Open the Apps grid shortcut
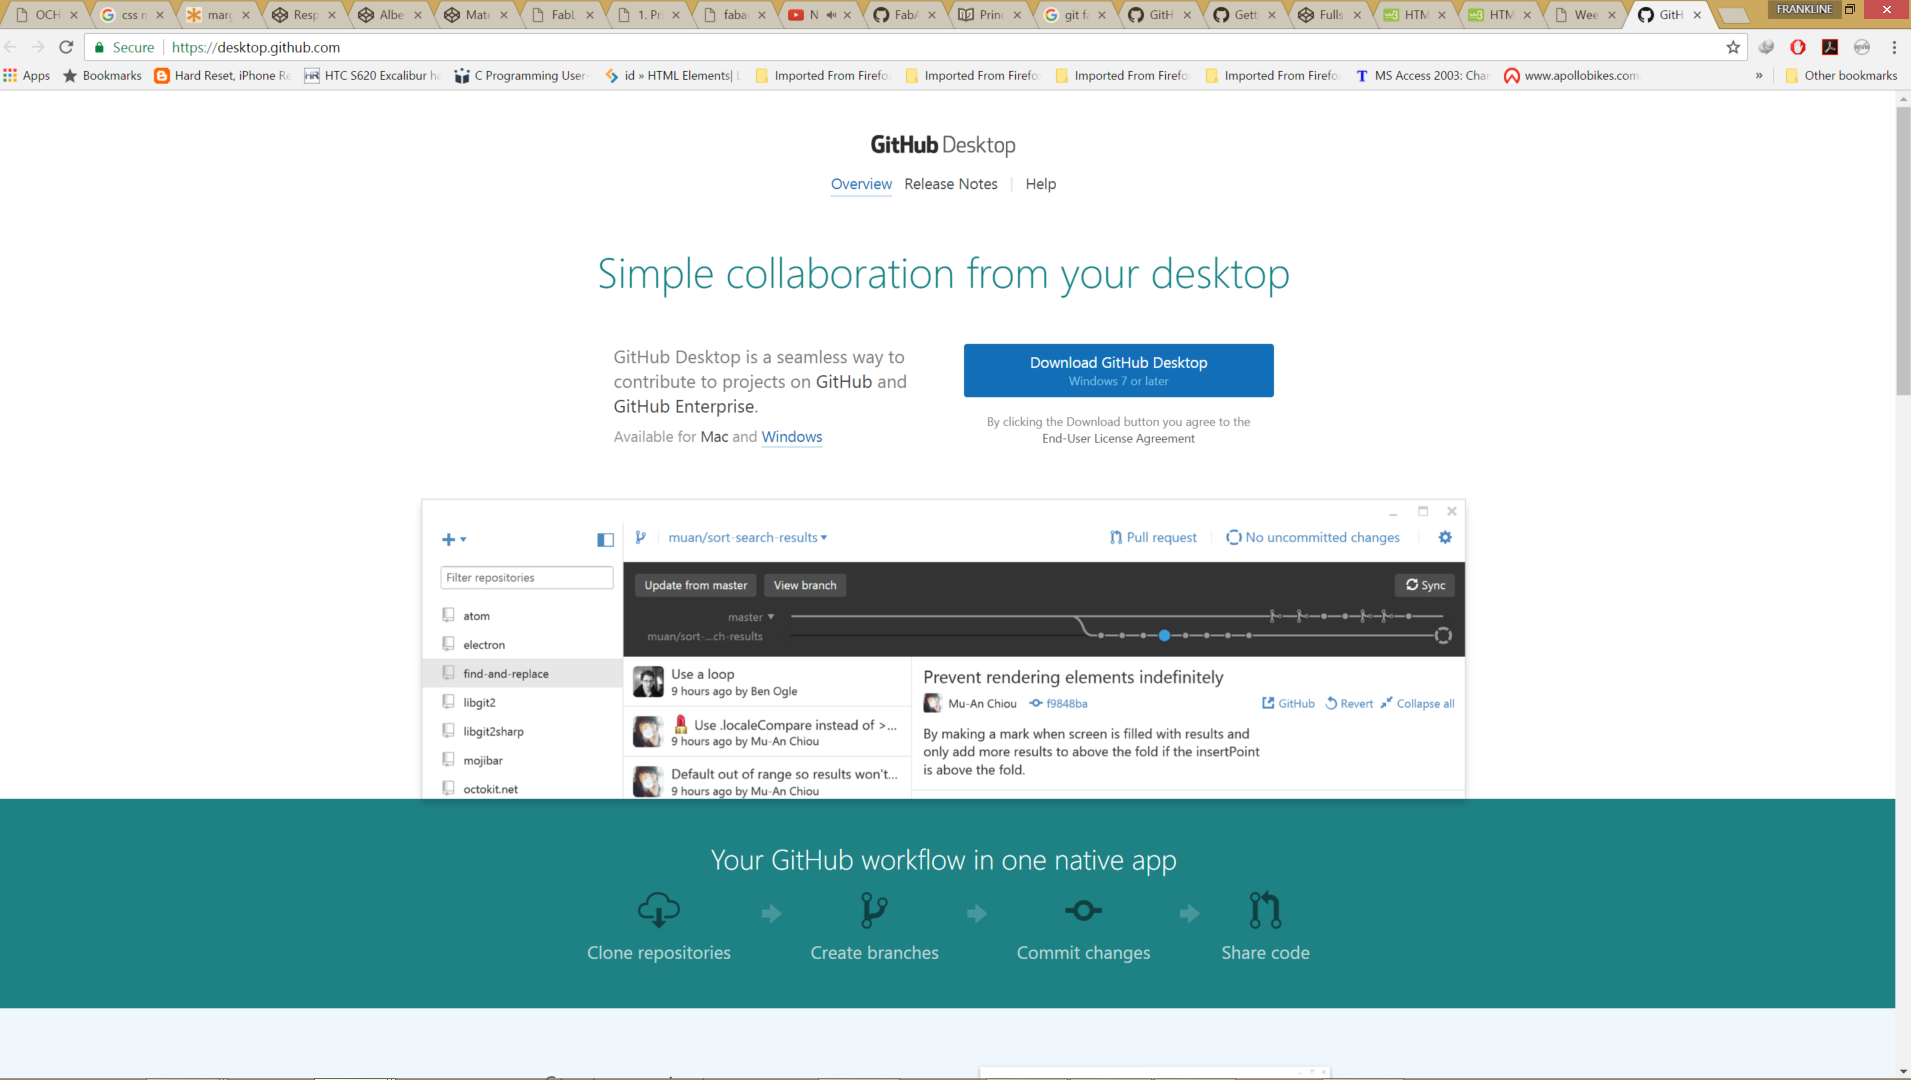 (x=27, y=75)
